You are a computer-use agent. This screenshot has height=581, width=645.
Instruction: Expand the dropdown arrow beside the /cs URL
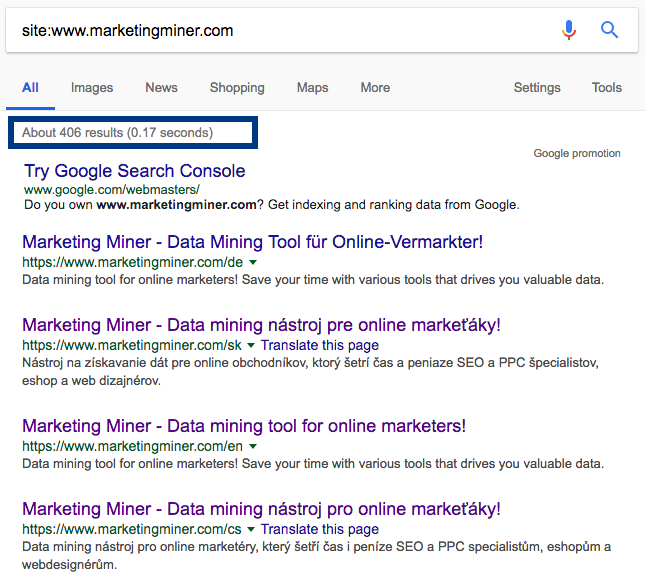pos(251,529)
